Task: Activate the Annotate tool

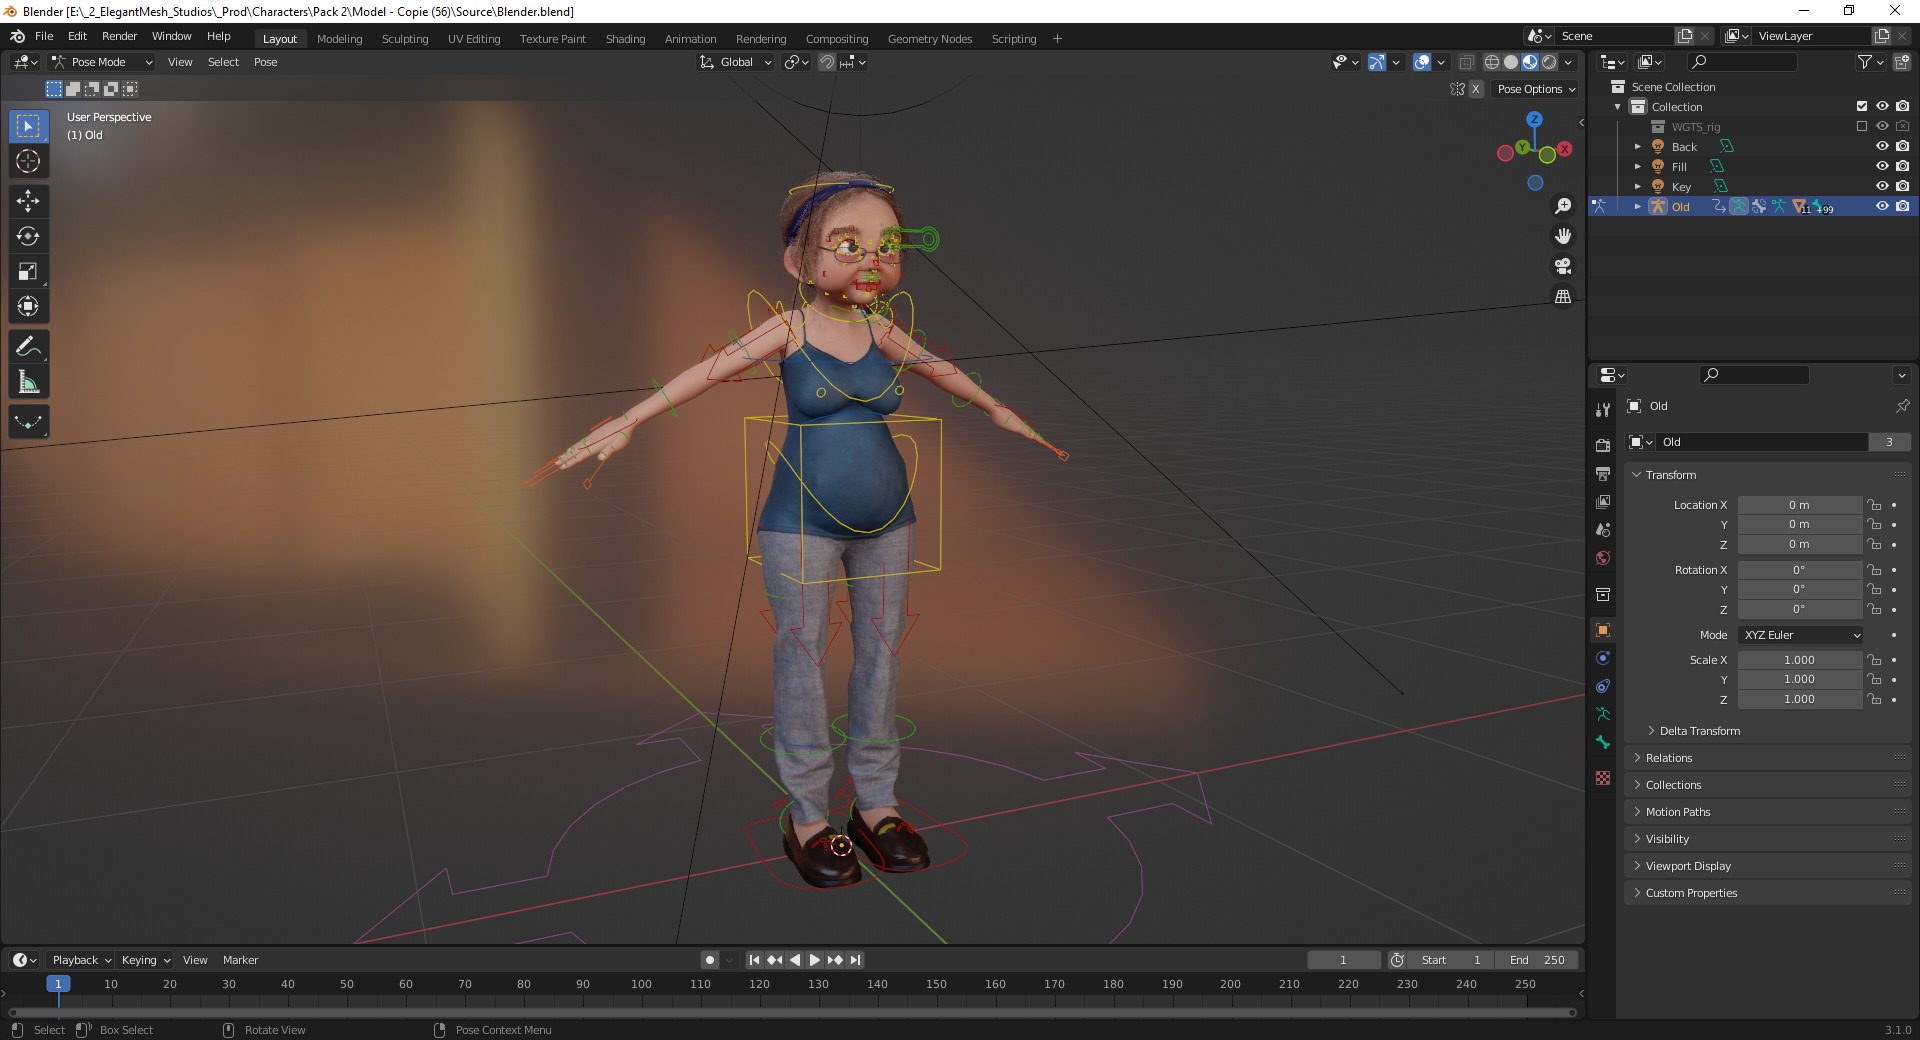Action: pos(28,347)
